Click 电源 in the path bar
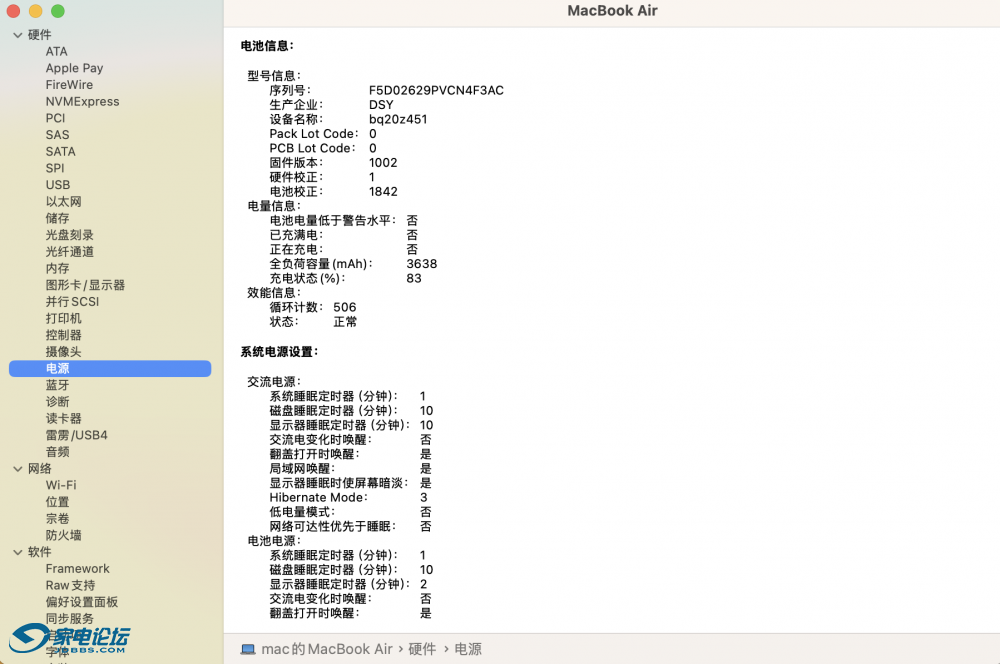Screen dimensions: 1000x664 468,649
